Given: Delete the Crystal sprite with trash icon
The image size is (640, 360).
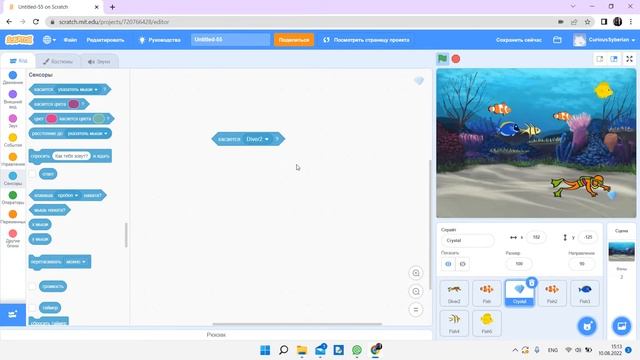Looking at the screenshot, I should (x=531, y=282).
